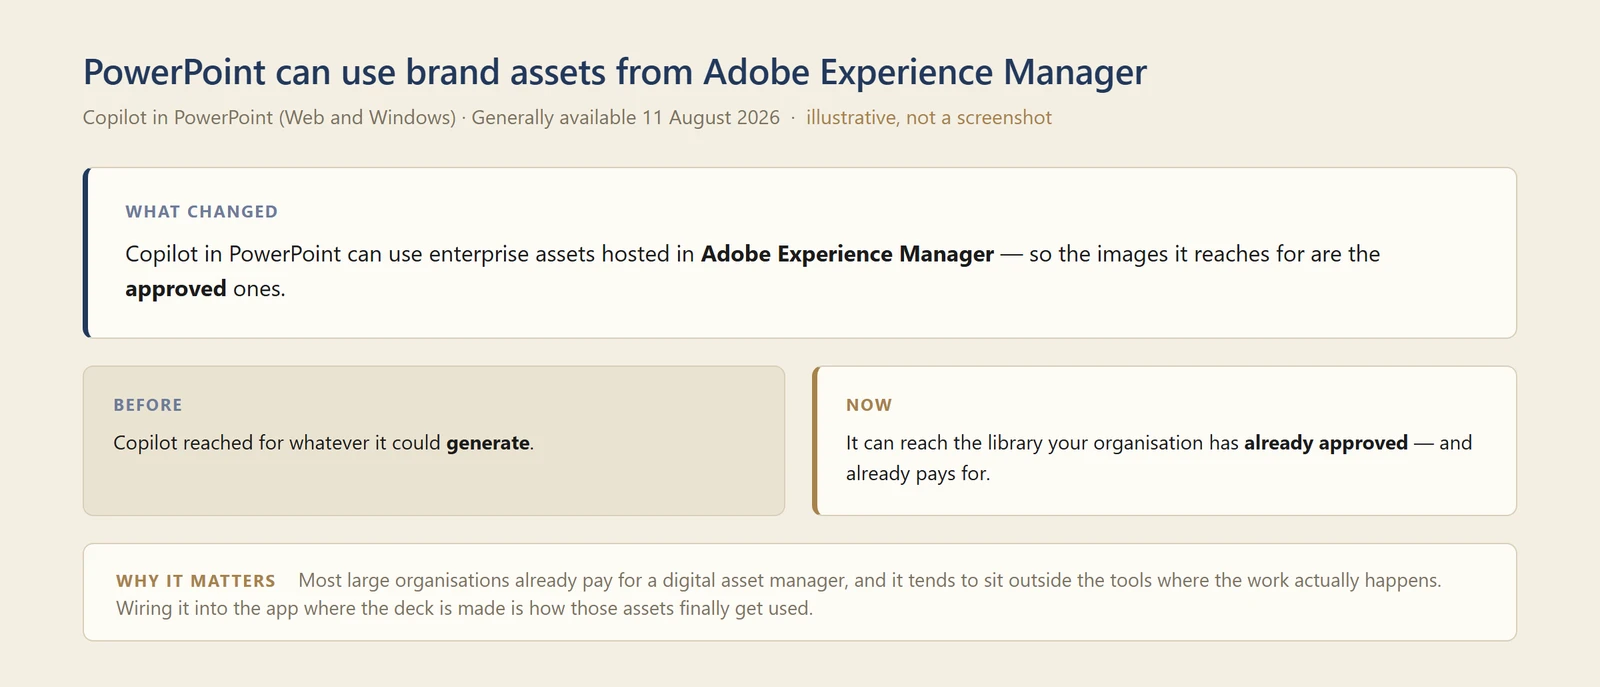Click the 'WHAT CHANGED' label
Viewport: 1600px width, 687px height.
pos(202,212)
